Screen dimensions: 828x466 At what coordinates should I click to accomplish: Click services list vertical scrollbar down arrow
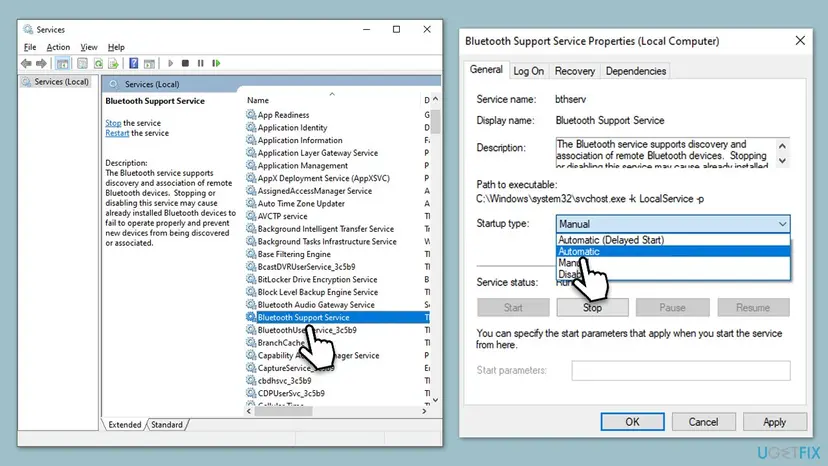(x=435, y=400)
